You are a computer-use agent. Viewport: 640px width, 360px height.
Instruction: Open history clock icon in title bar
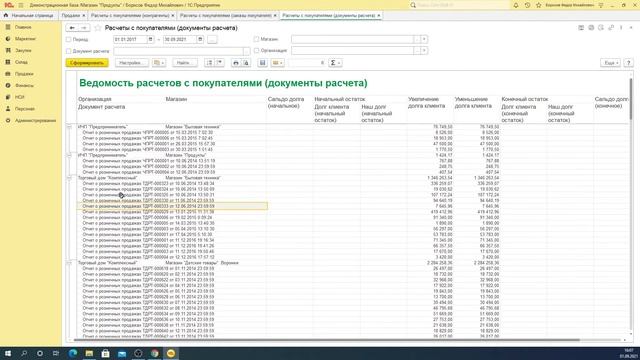527,5
